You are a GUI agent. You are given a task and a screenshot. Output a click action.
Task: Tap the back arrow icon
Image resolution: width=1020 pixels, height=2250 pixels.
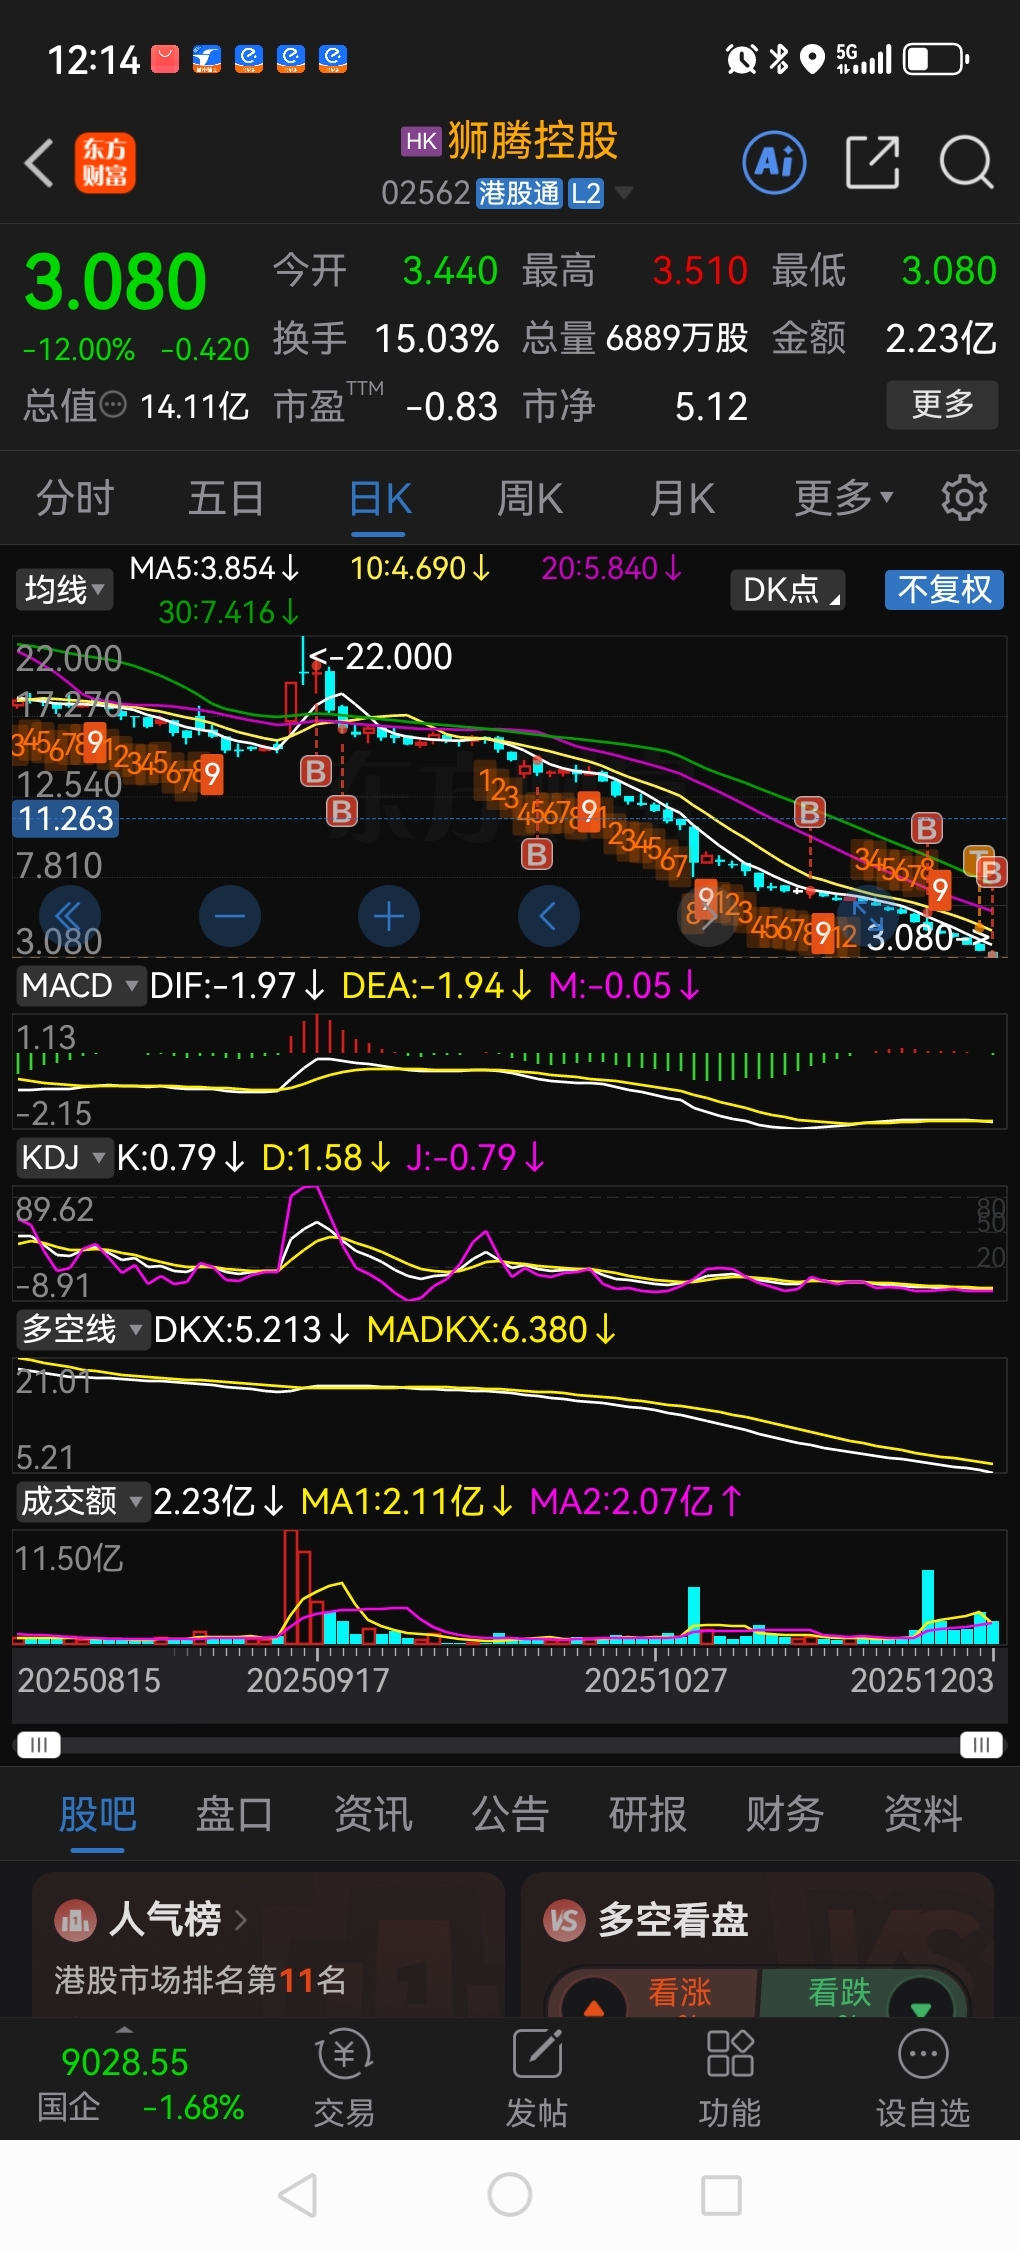[x=39, y=163]
